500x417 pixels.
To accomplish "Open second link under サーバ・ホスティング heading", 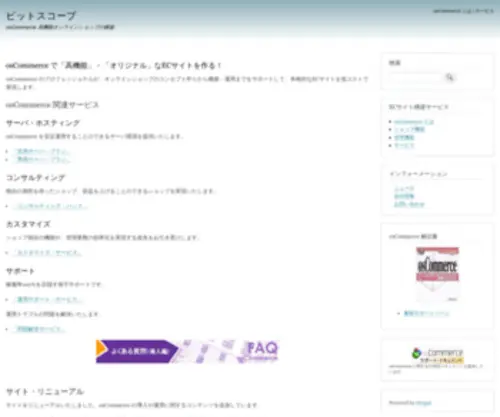I will (x=42, y=160).
